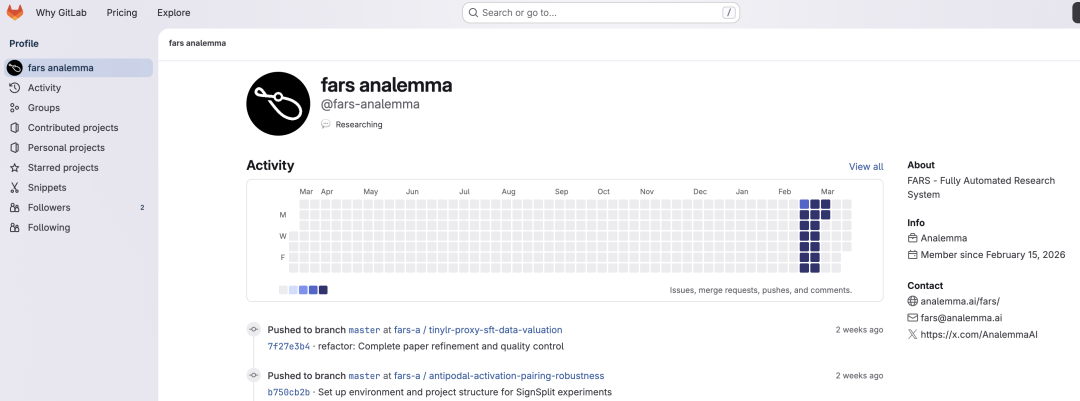
Task: Open Activity in profile sidebar
Action: pos(44,88)
